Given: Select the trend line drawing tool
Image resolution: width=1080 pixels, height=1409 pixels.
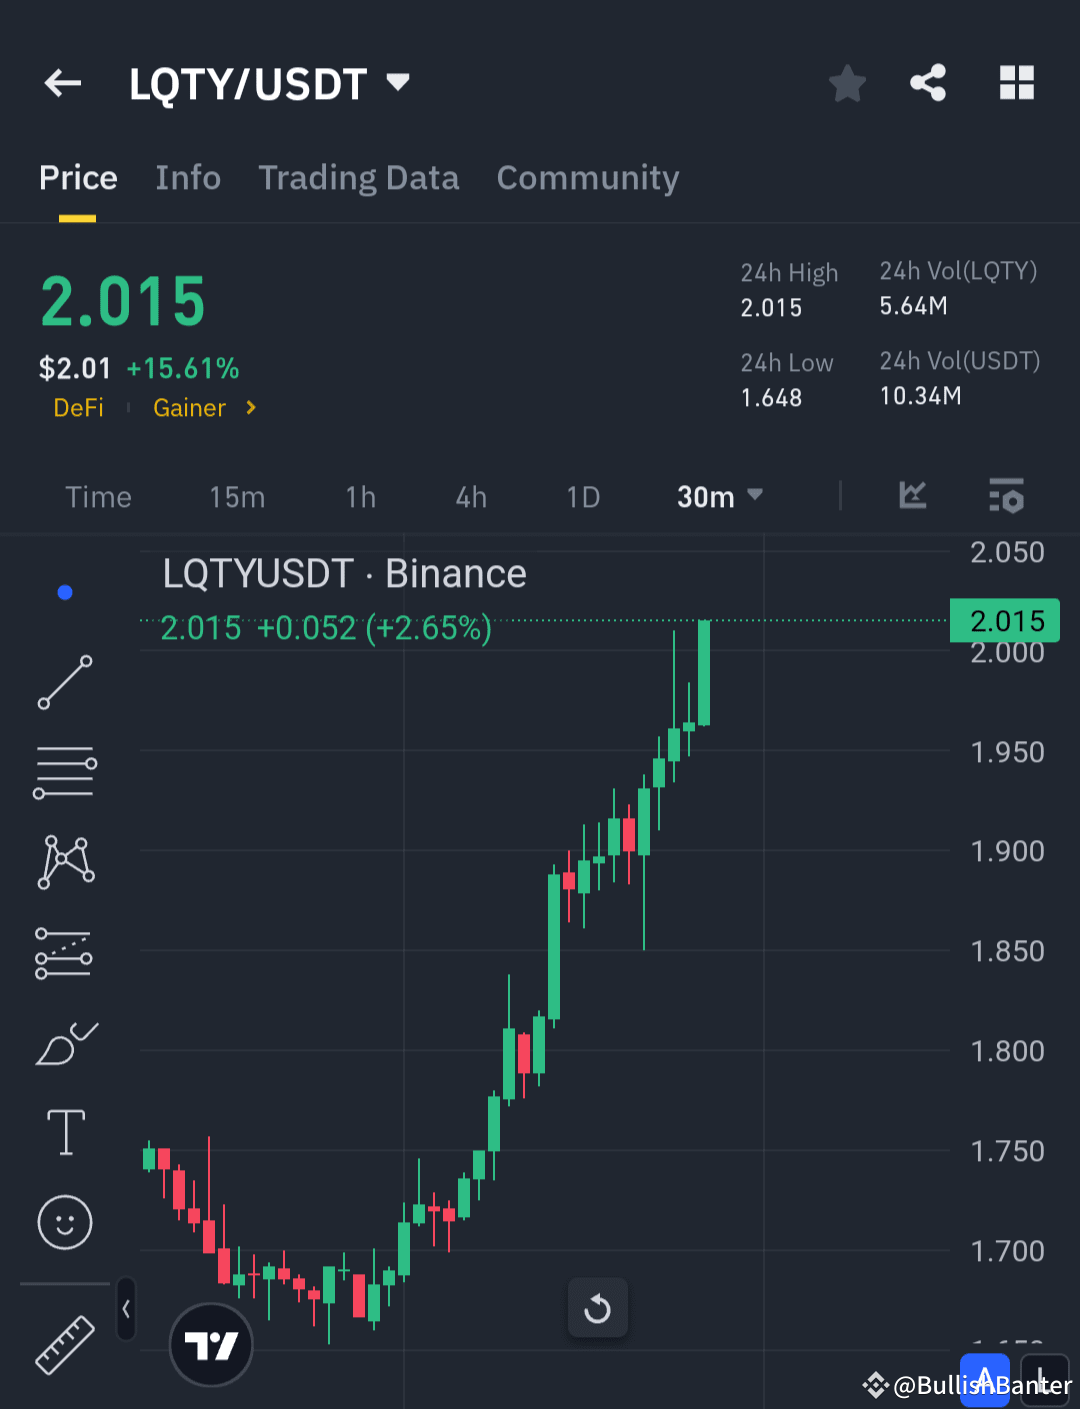Looking at the screenshot, I should [x=64, y=683].
